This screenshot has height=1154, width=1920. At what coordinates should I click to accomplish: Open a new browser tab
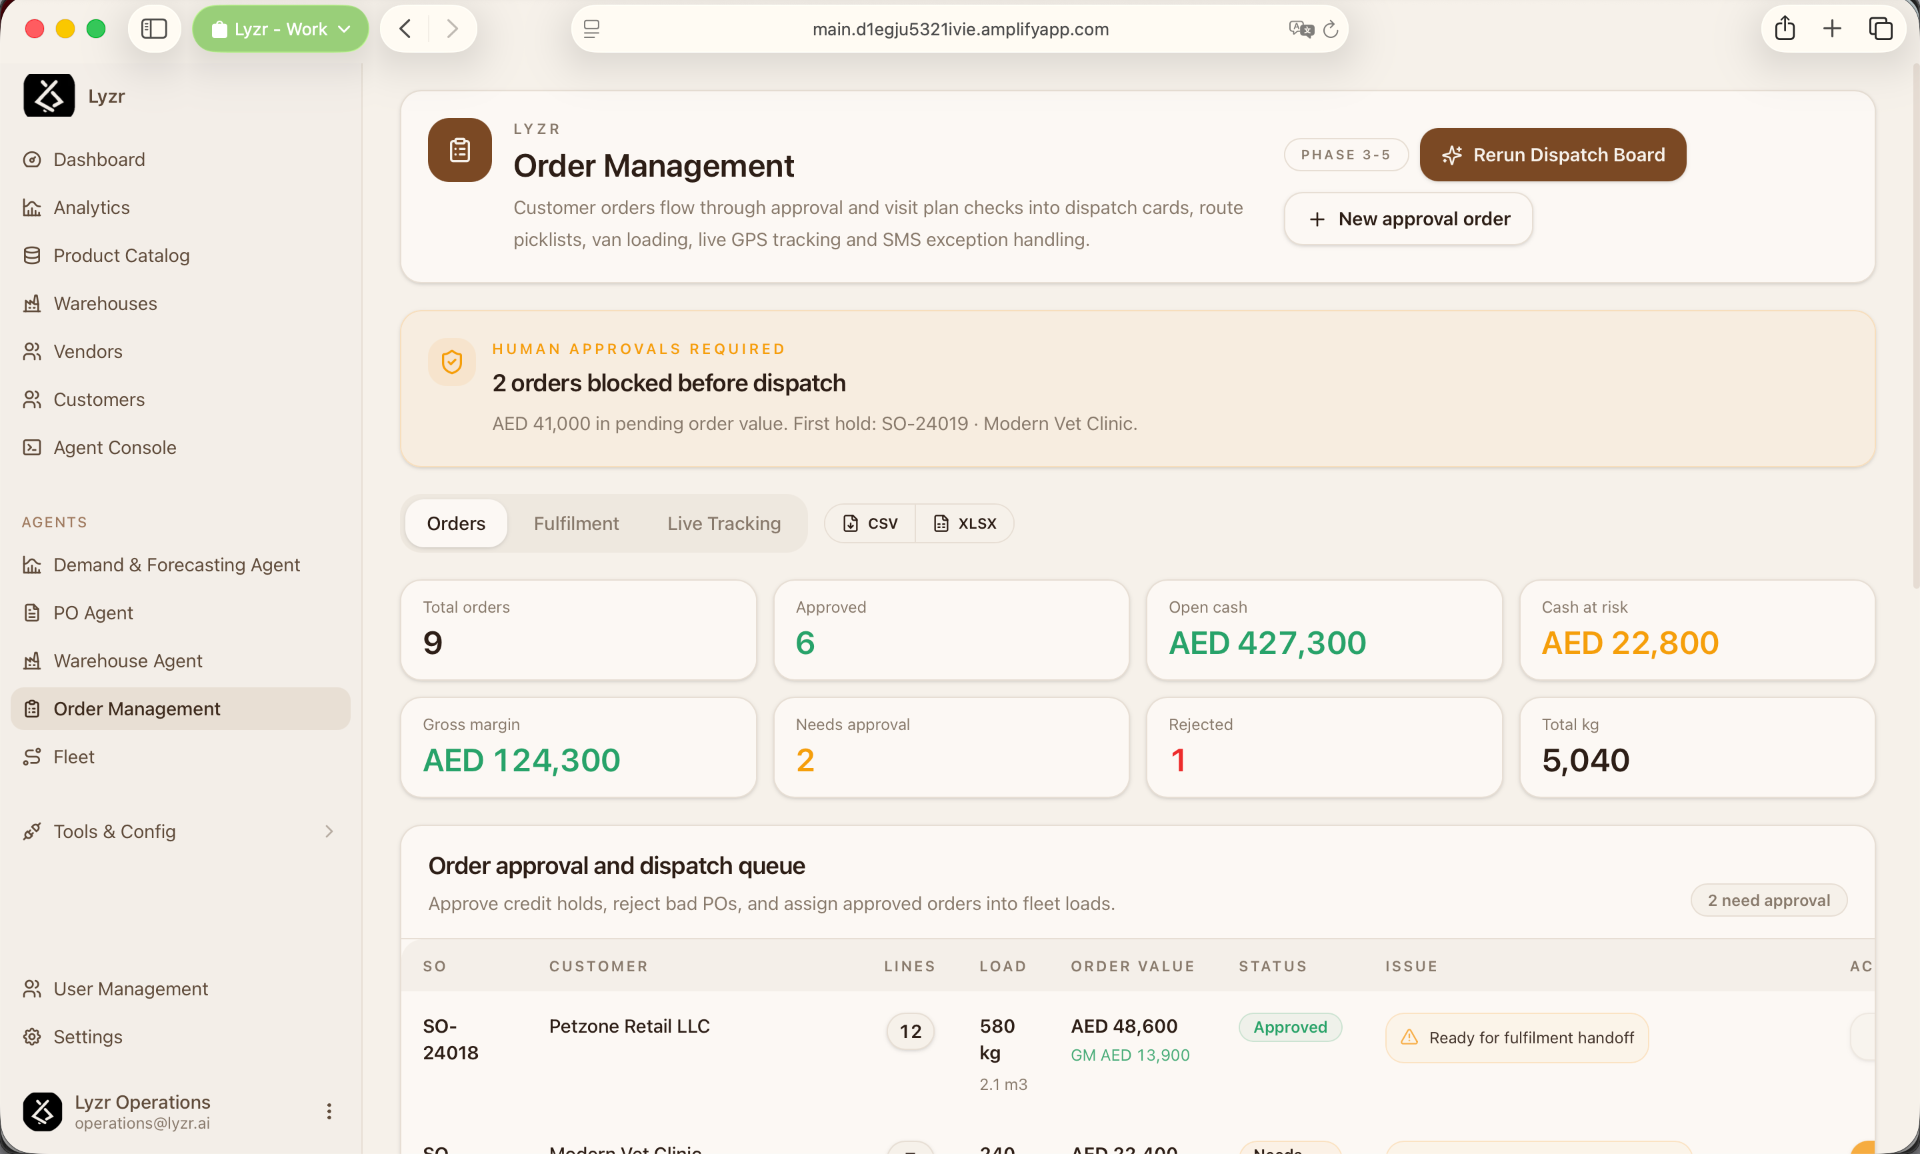pyautogui.click(x=1832, y=29)
